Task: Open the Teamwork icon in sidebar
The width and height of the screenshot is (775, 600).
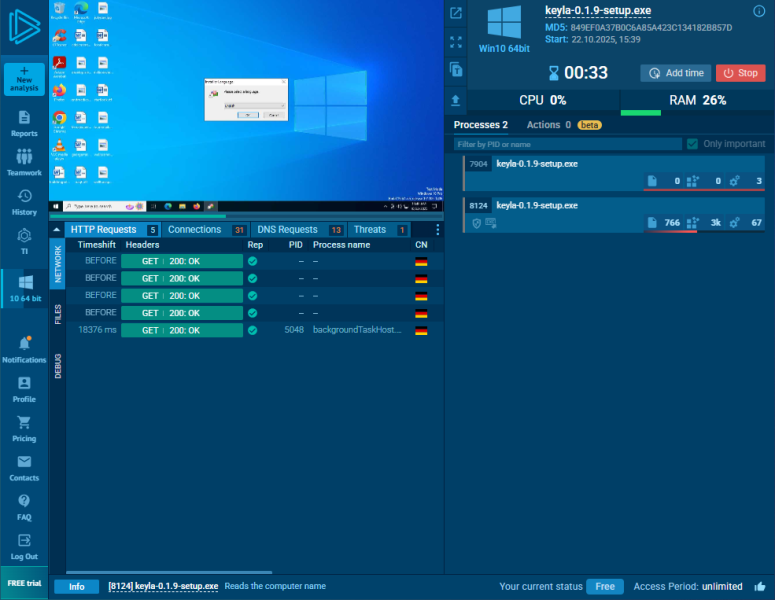Action: coord(24,162)
